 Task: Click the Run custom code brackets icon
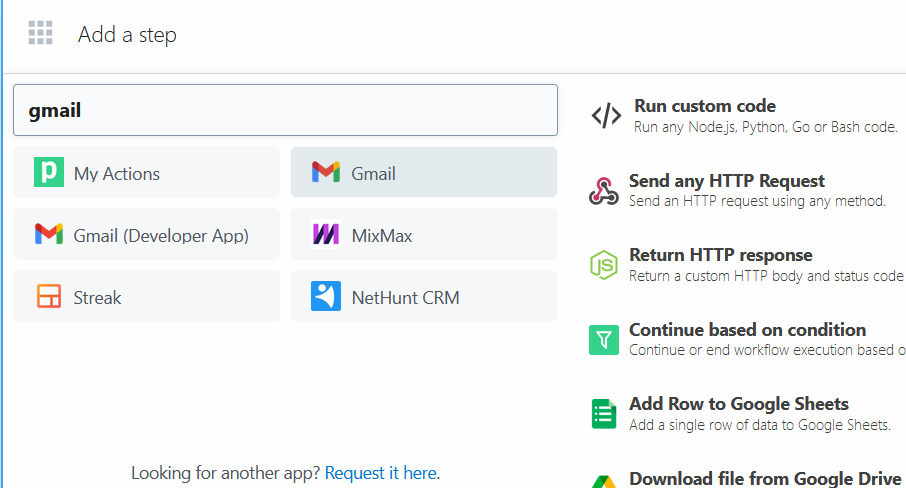[606, 116]
